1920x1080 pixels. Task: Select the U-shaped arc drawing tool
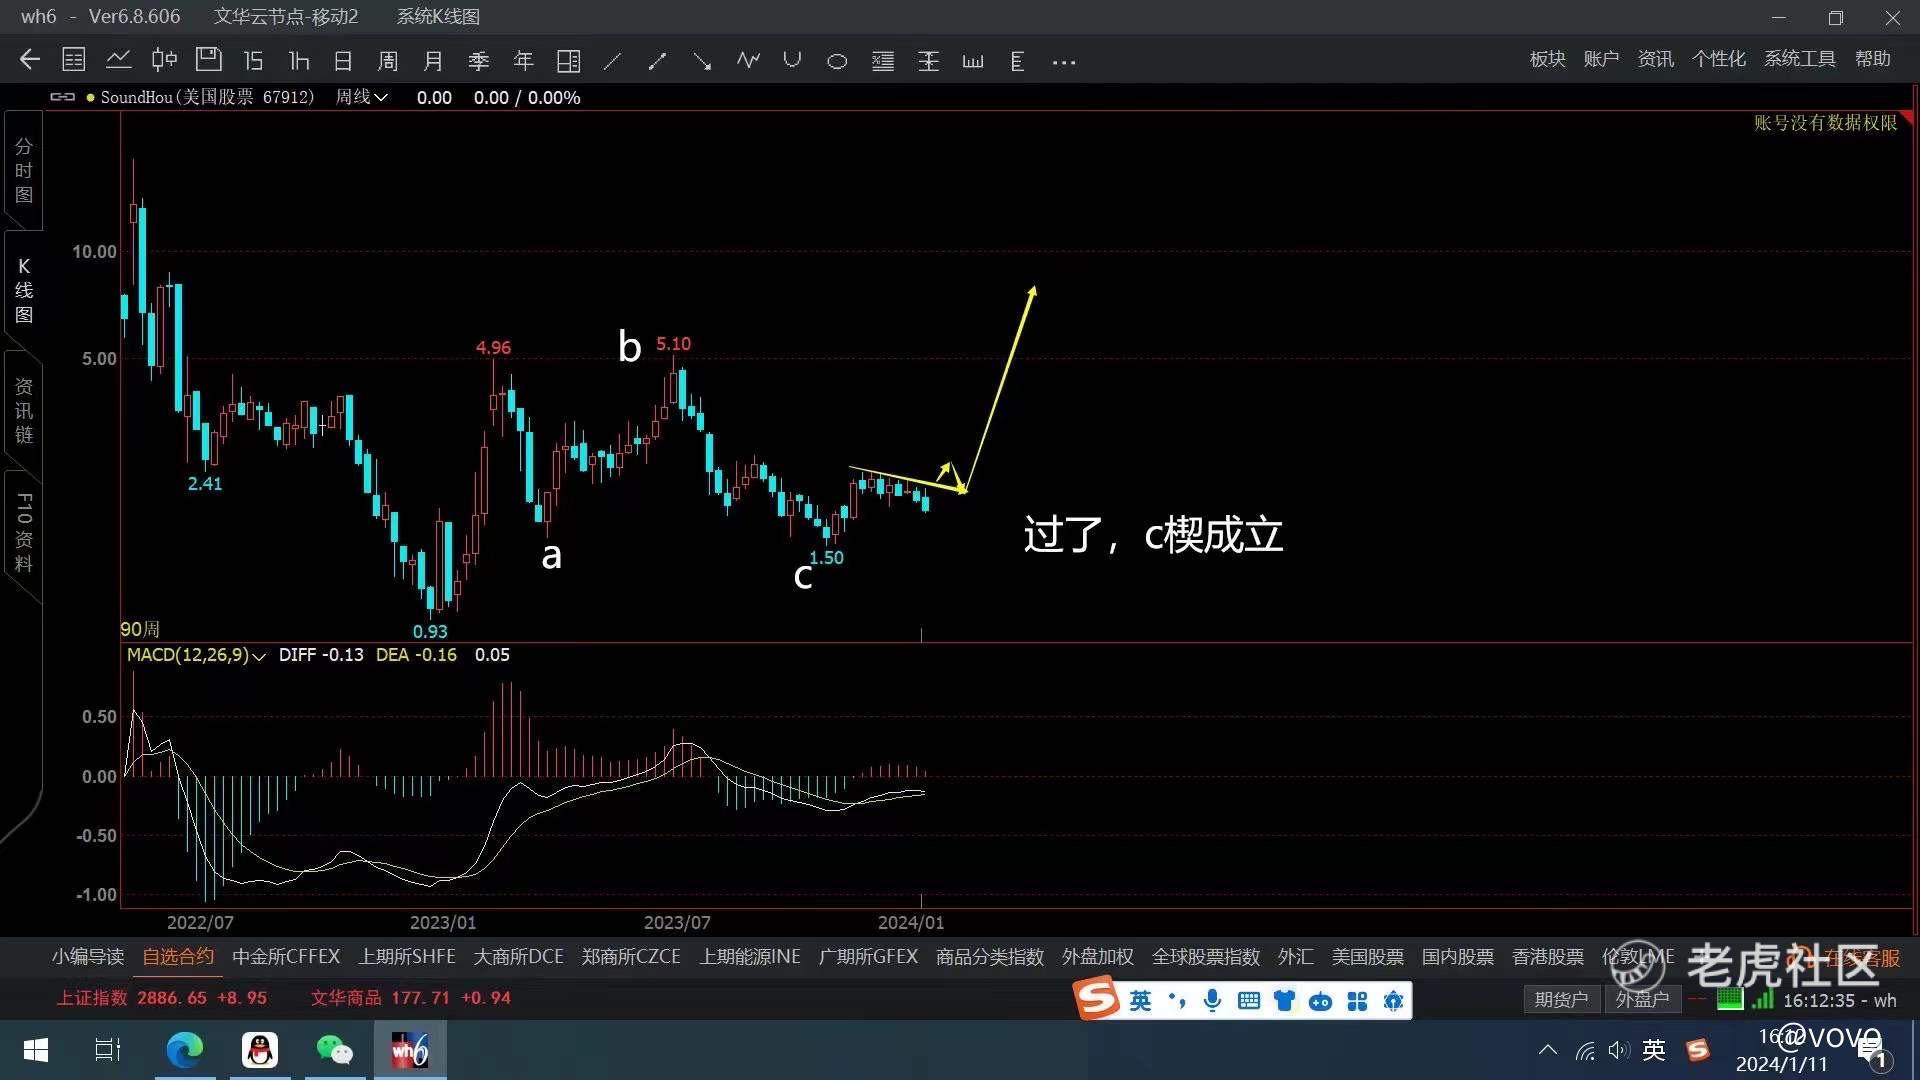click(792, 60)
